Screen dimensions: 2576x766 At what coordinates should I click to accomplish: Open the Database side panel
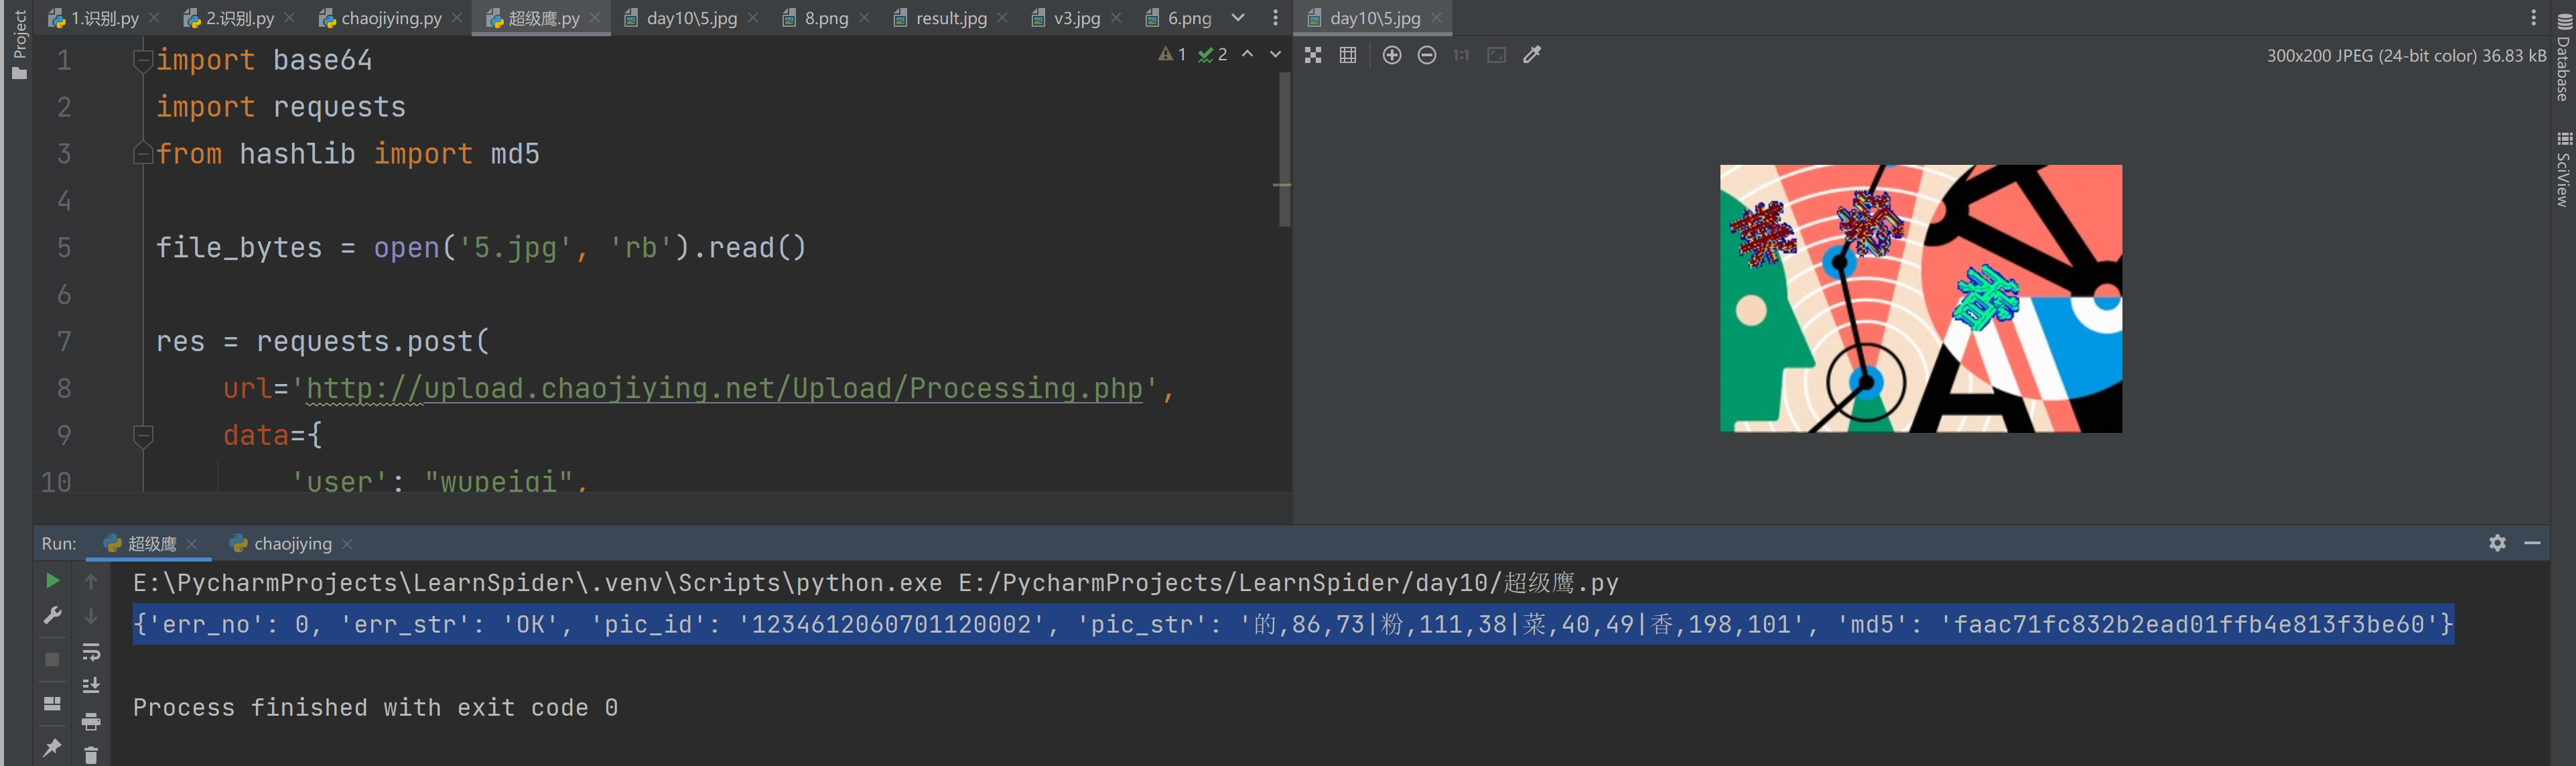coord(2563,57)
